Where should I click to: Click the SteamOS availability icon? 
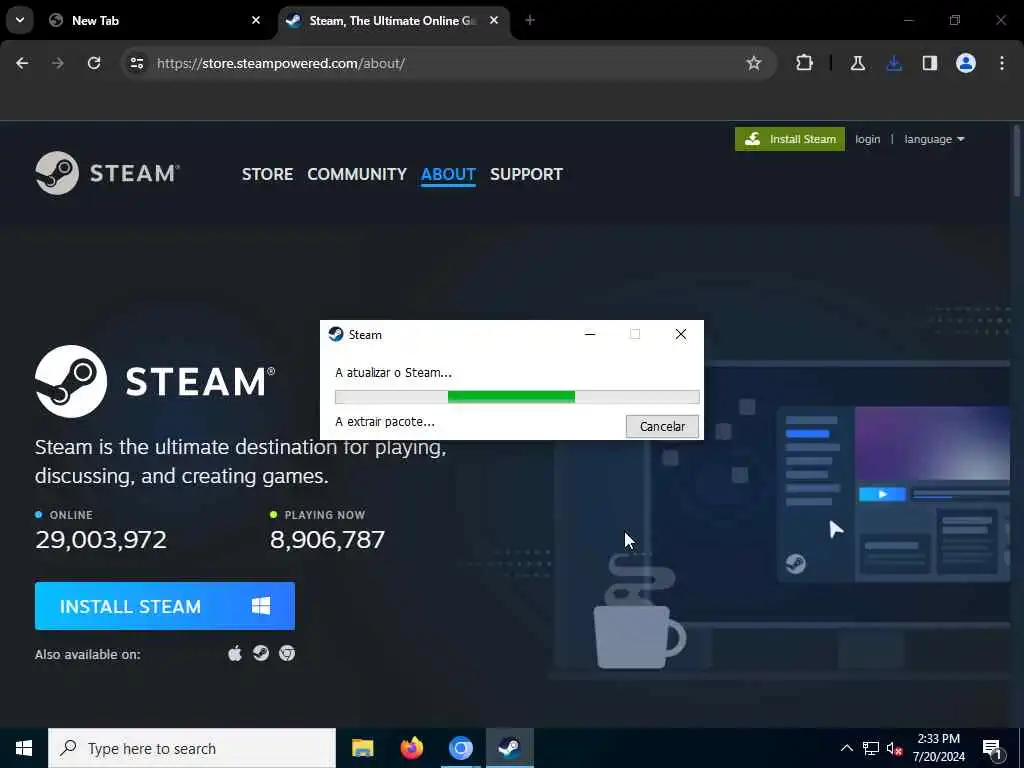pyautogui.click(x=261, y=653)
